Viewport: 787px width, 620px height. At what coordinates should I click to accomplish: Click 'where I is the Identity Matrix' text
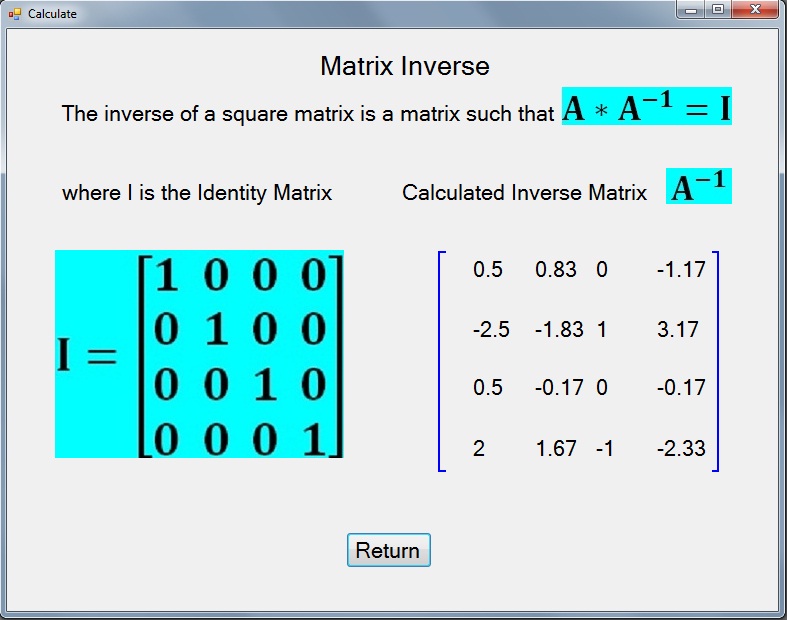click(x=197, y=193)
